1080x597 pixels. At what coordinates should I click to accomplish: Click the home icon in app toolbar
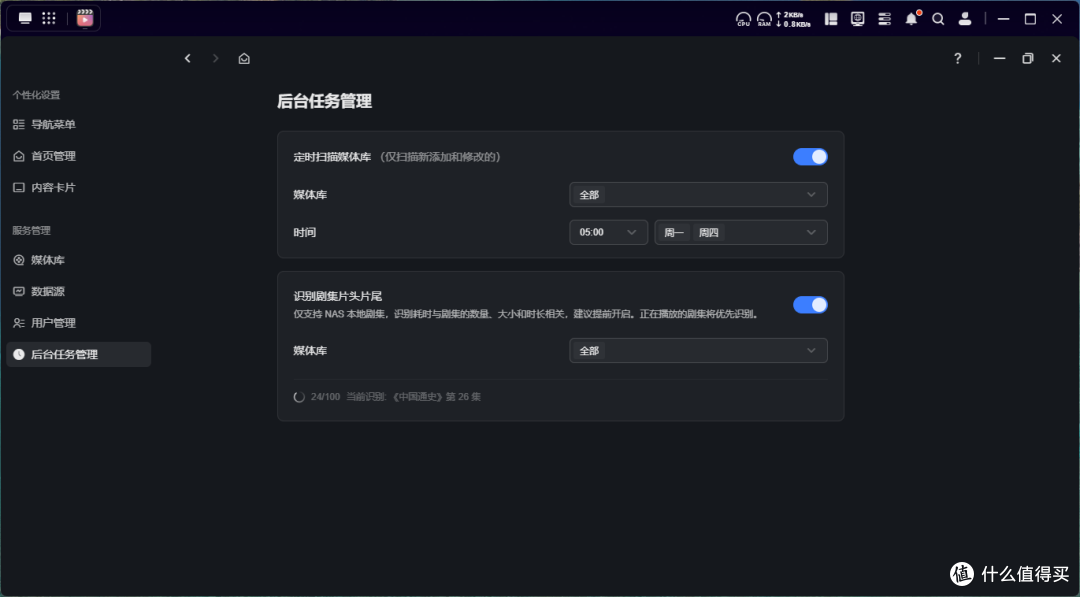click(x=244, y=59)
